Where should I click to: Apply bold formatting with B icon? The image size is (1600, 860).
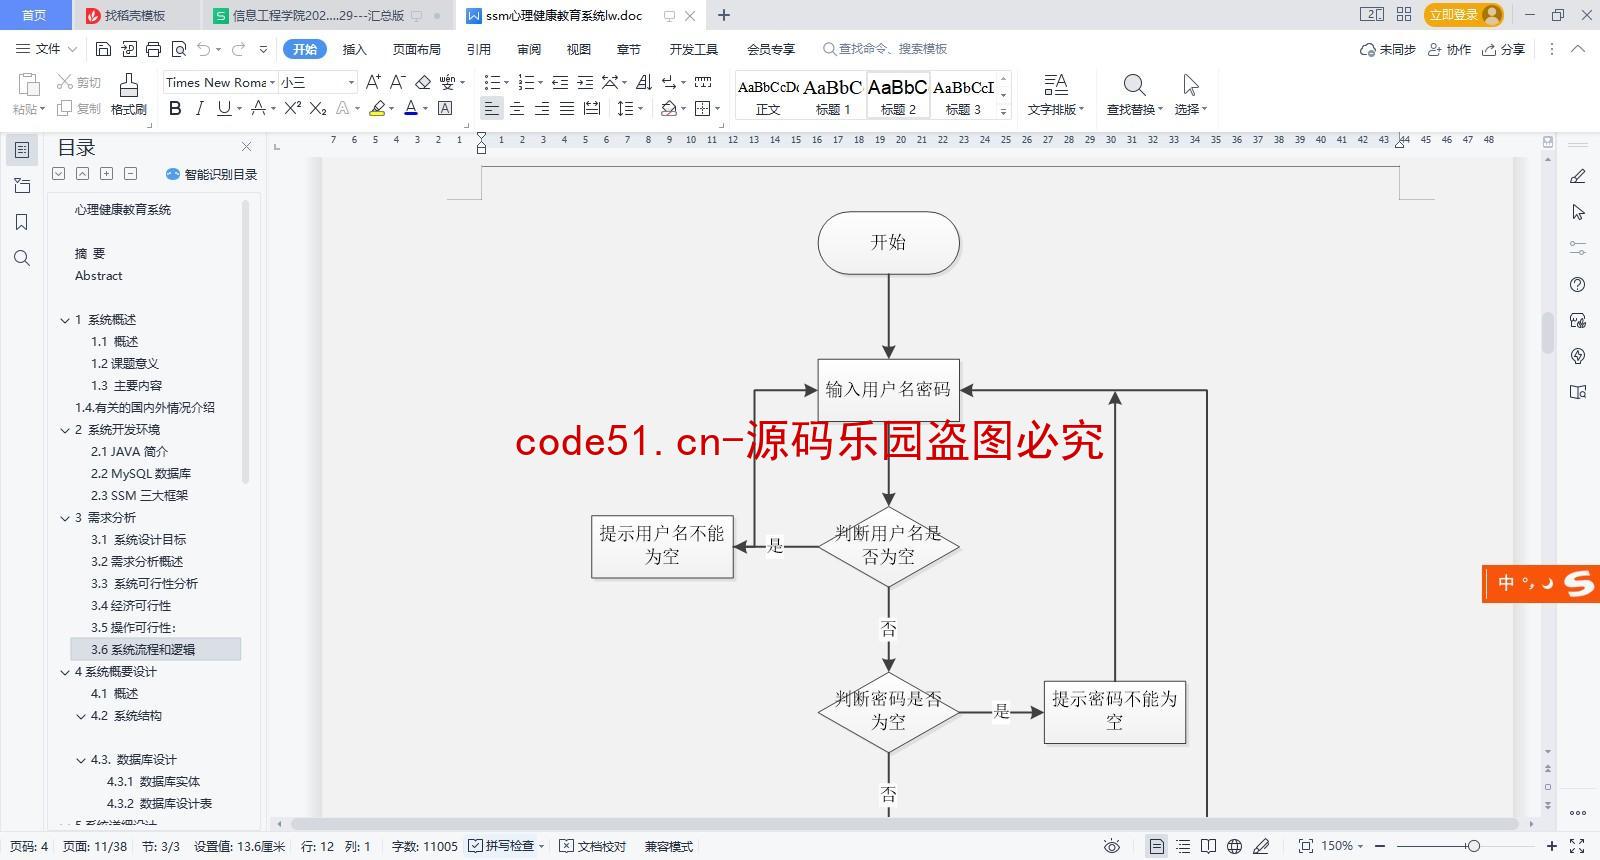(175, 108)
